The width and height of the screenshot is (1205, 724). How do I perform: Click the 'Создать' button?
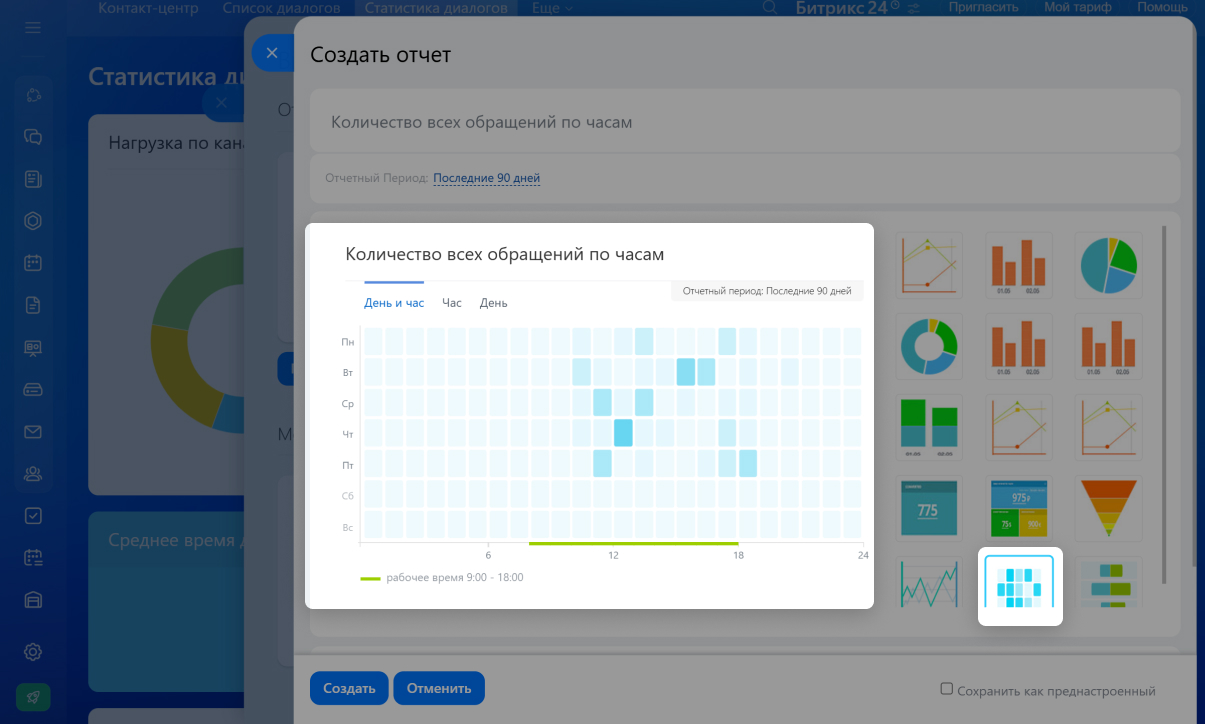[x=349, y=688]
